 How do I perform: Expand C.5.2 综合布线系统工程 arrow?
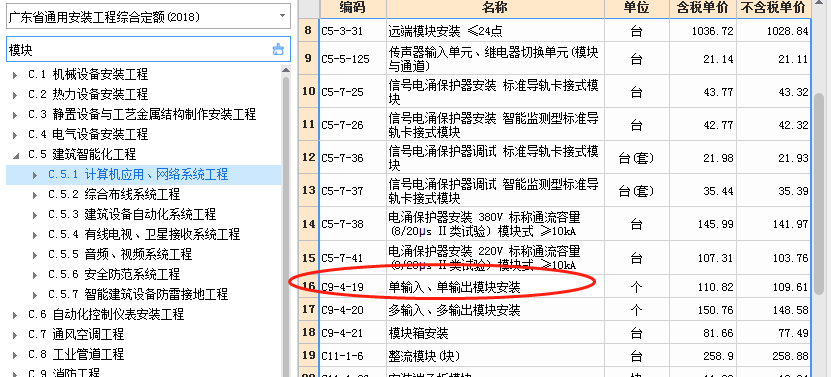pos(35,195)
